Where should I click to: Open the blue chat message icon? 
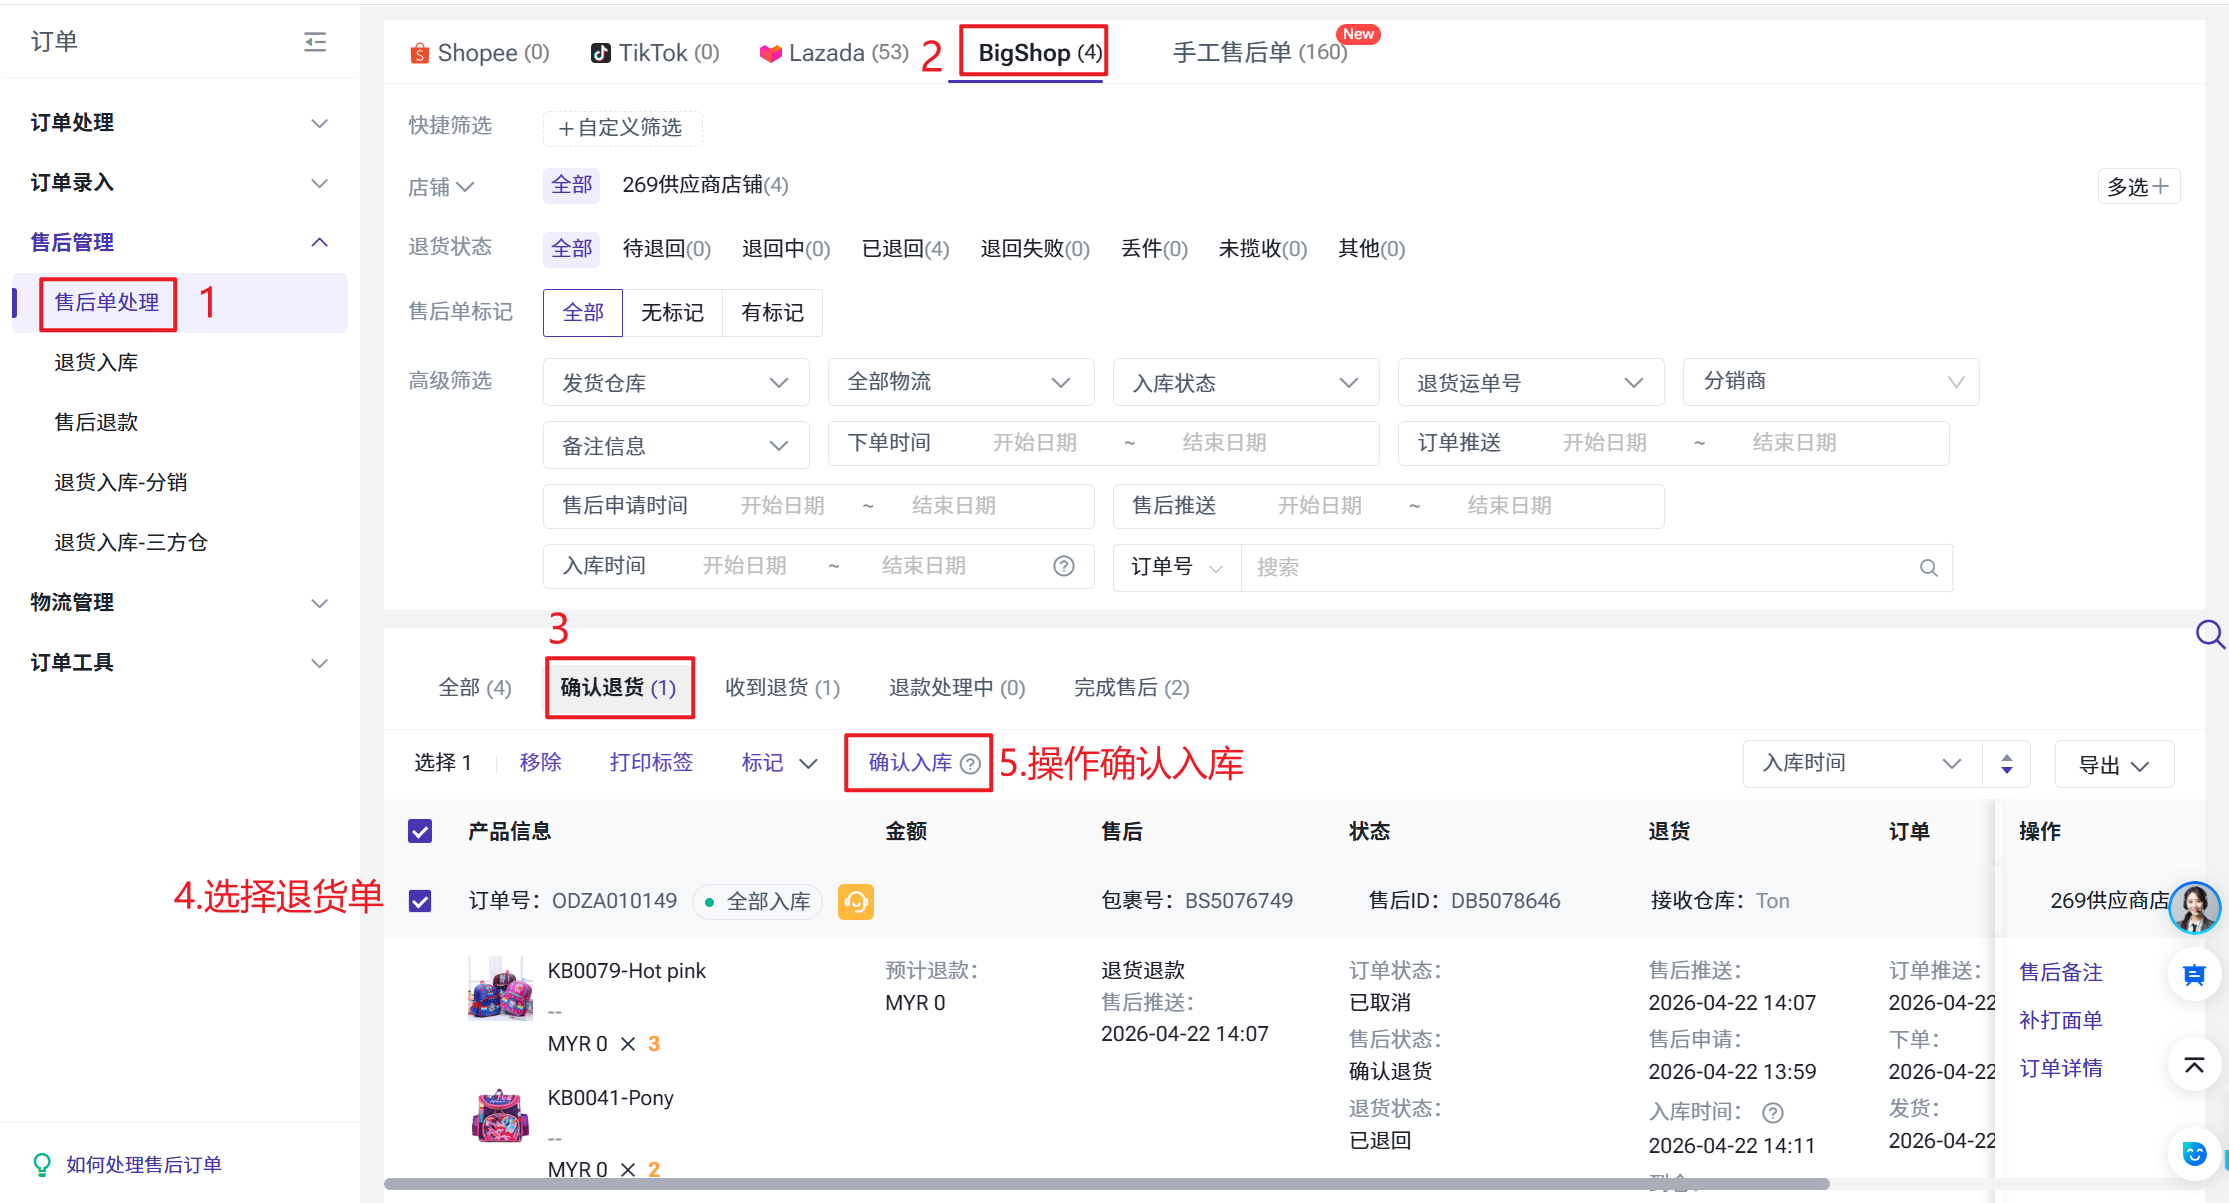pyautogui.click(x=2194, y=975)
